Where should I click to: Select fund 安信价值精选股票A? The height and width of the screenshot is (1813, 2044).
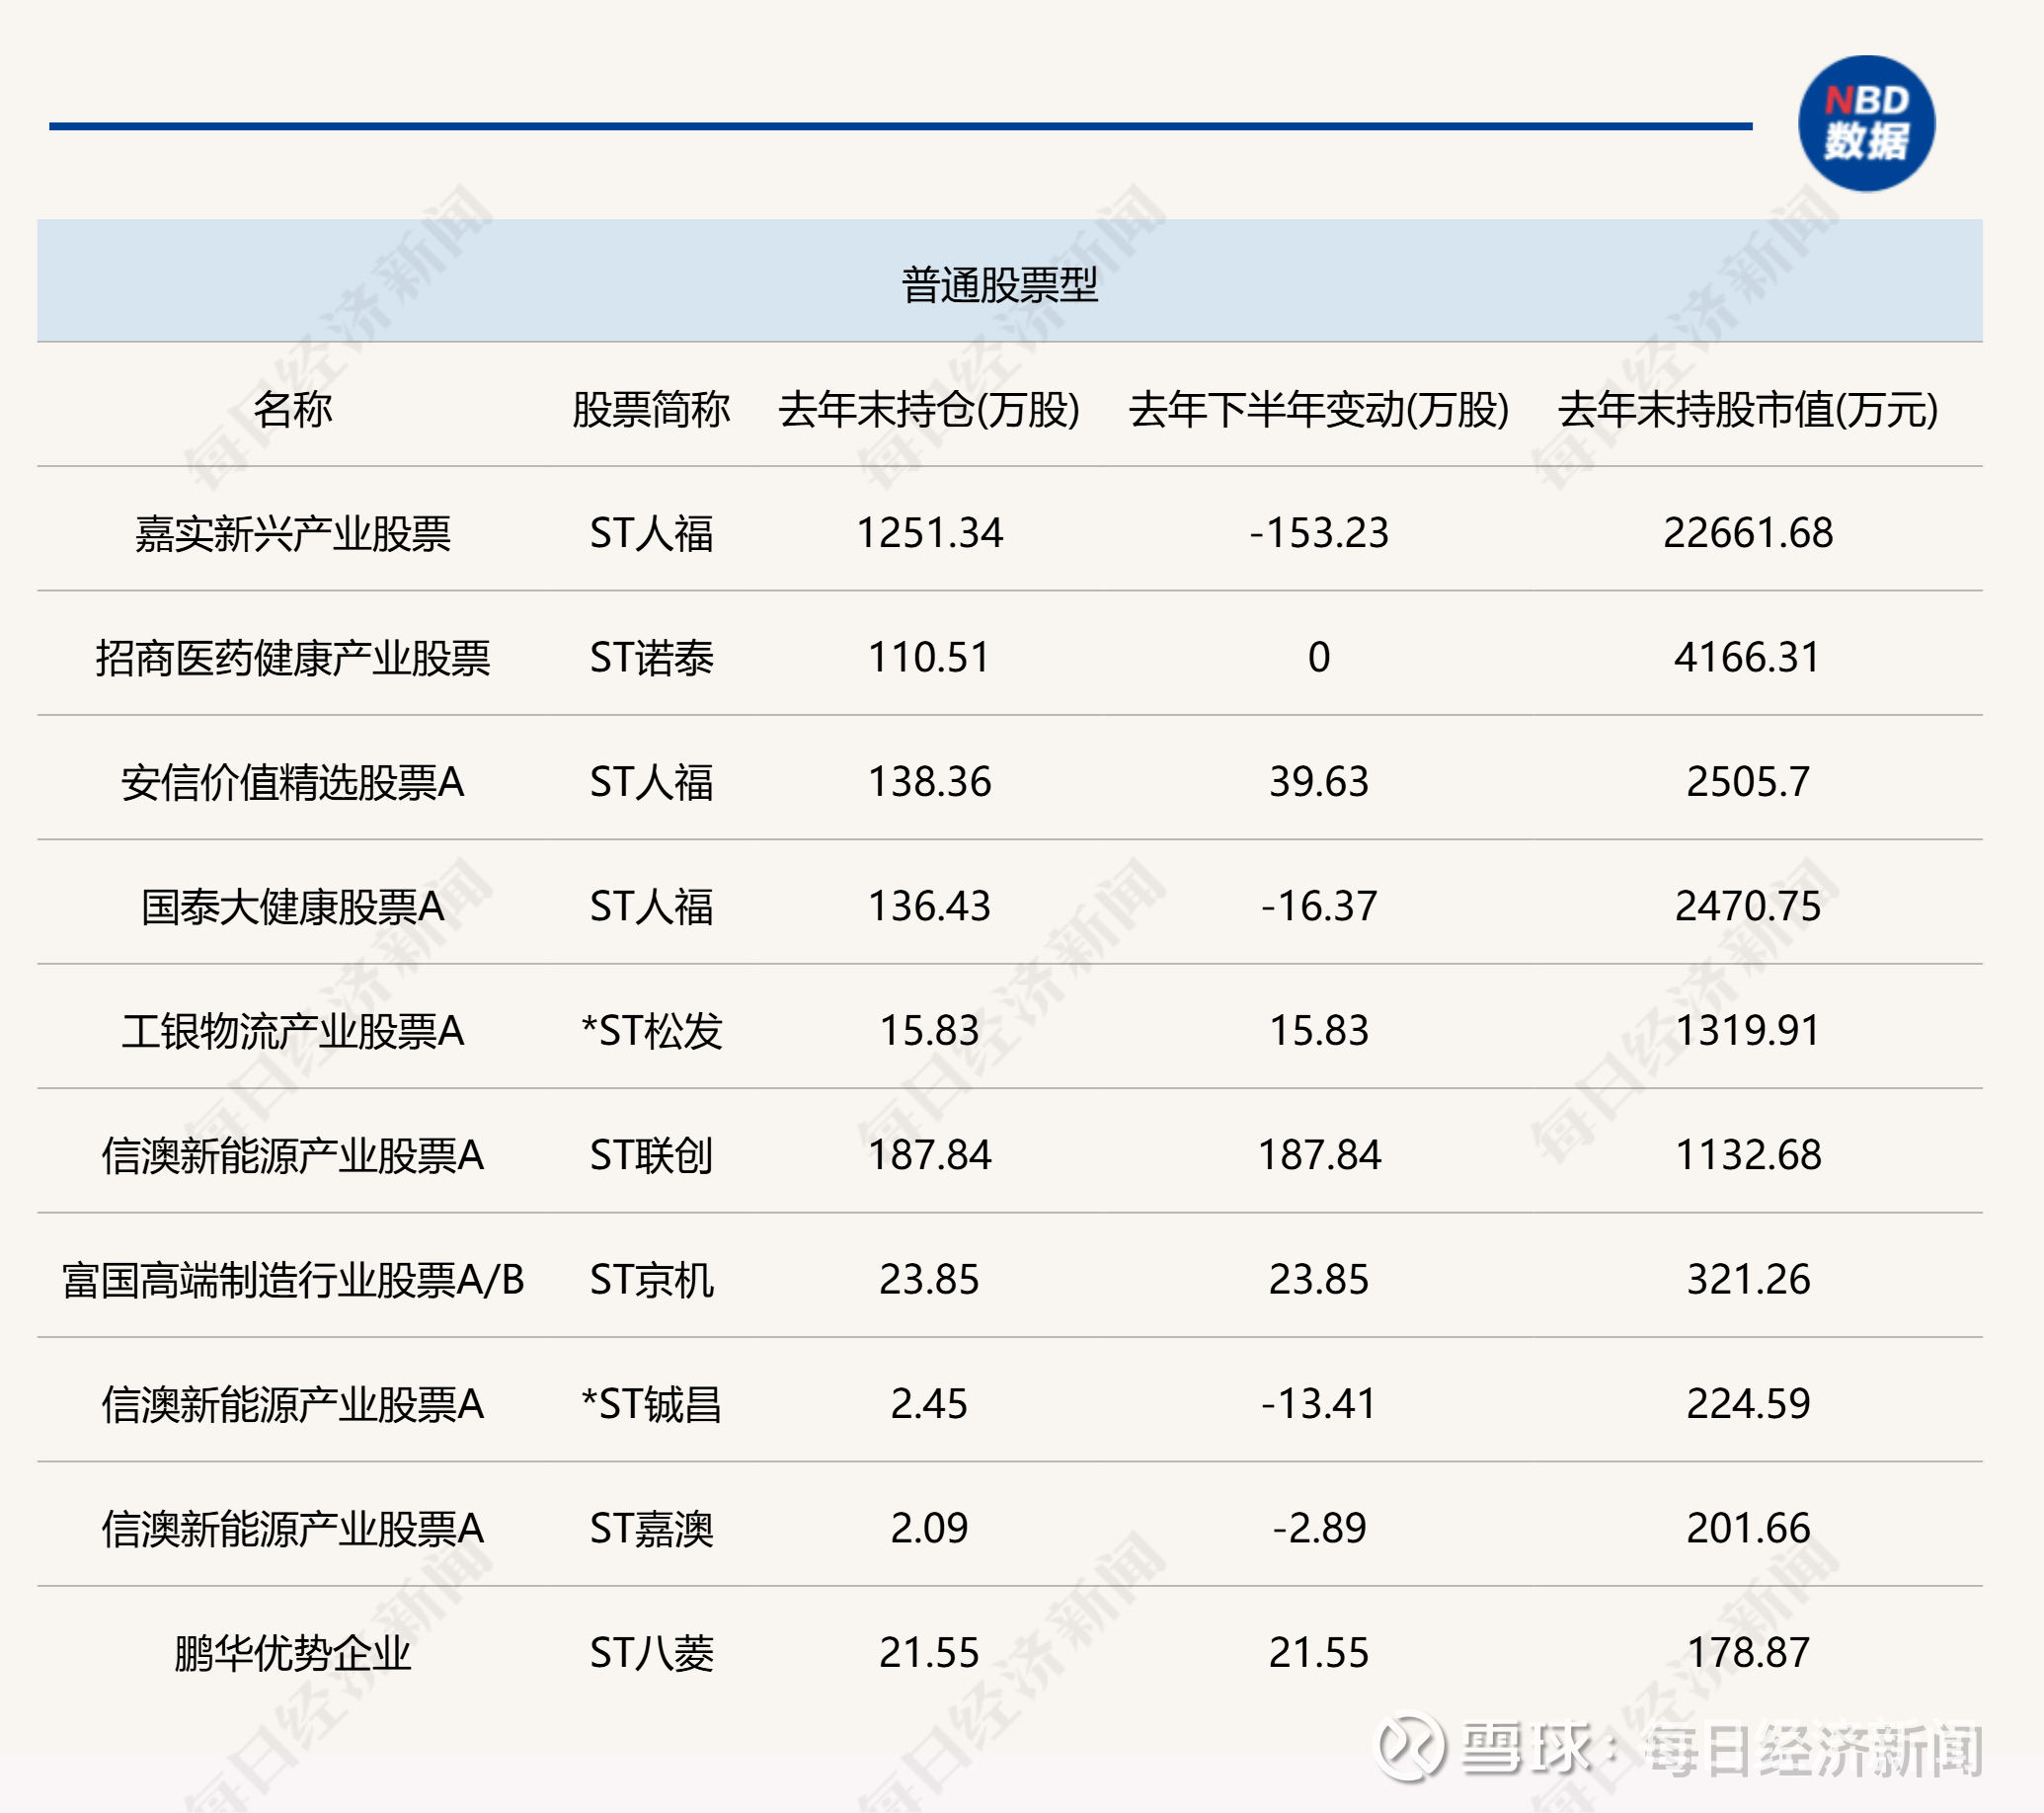(x=292, y=782)
